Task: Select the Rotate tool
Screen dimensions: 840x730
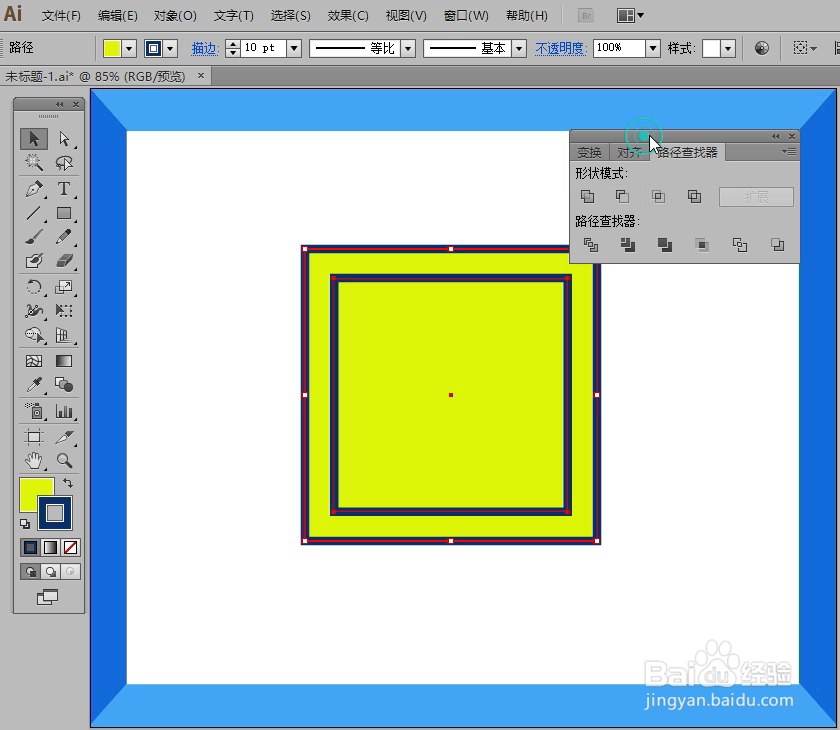Action: click(x=34, y=287)
